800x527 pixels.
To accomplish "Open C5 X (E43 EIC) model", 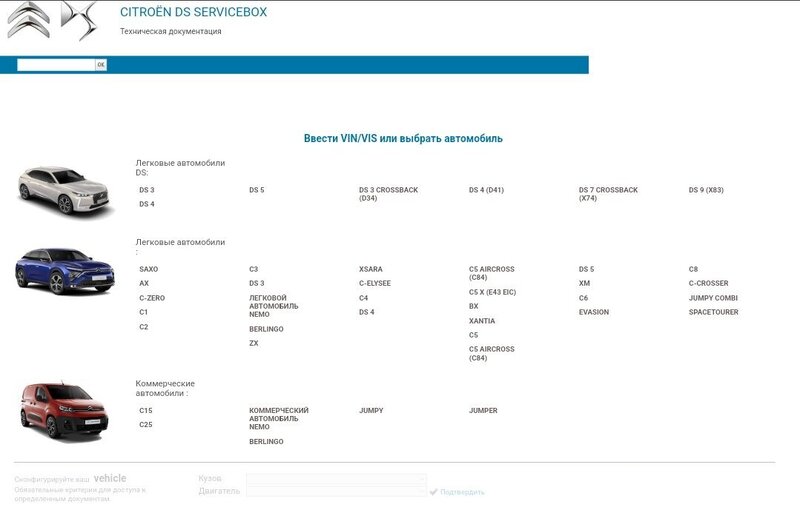I will [x=492, y=292].
